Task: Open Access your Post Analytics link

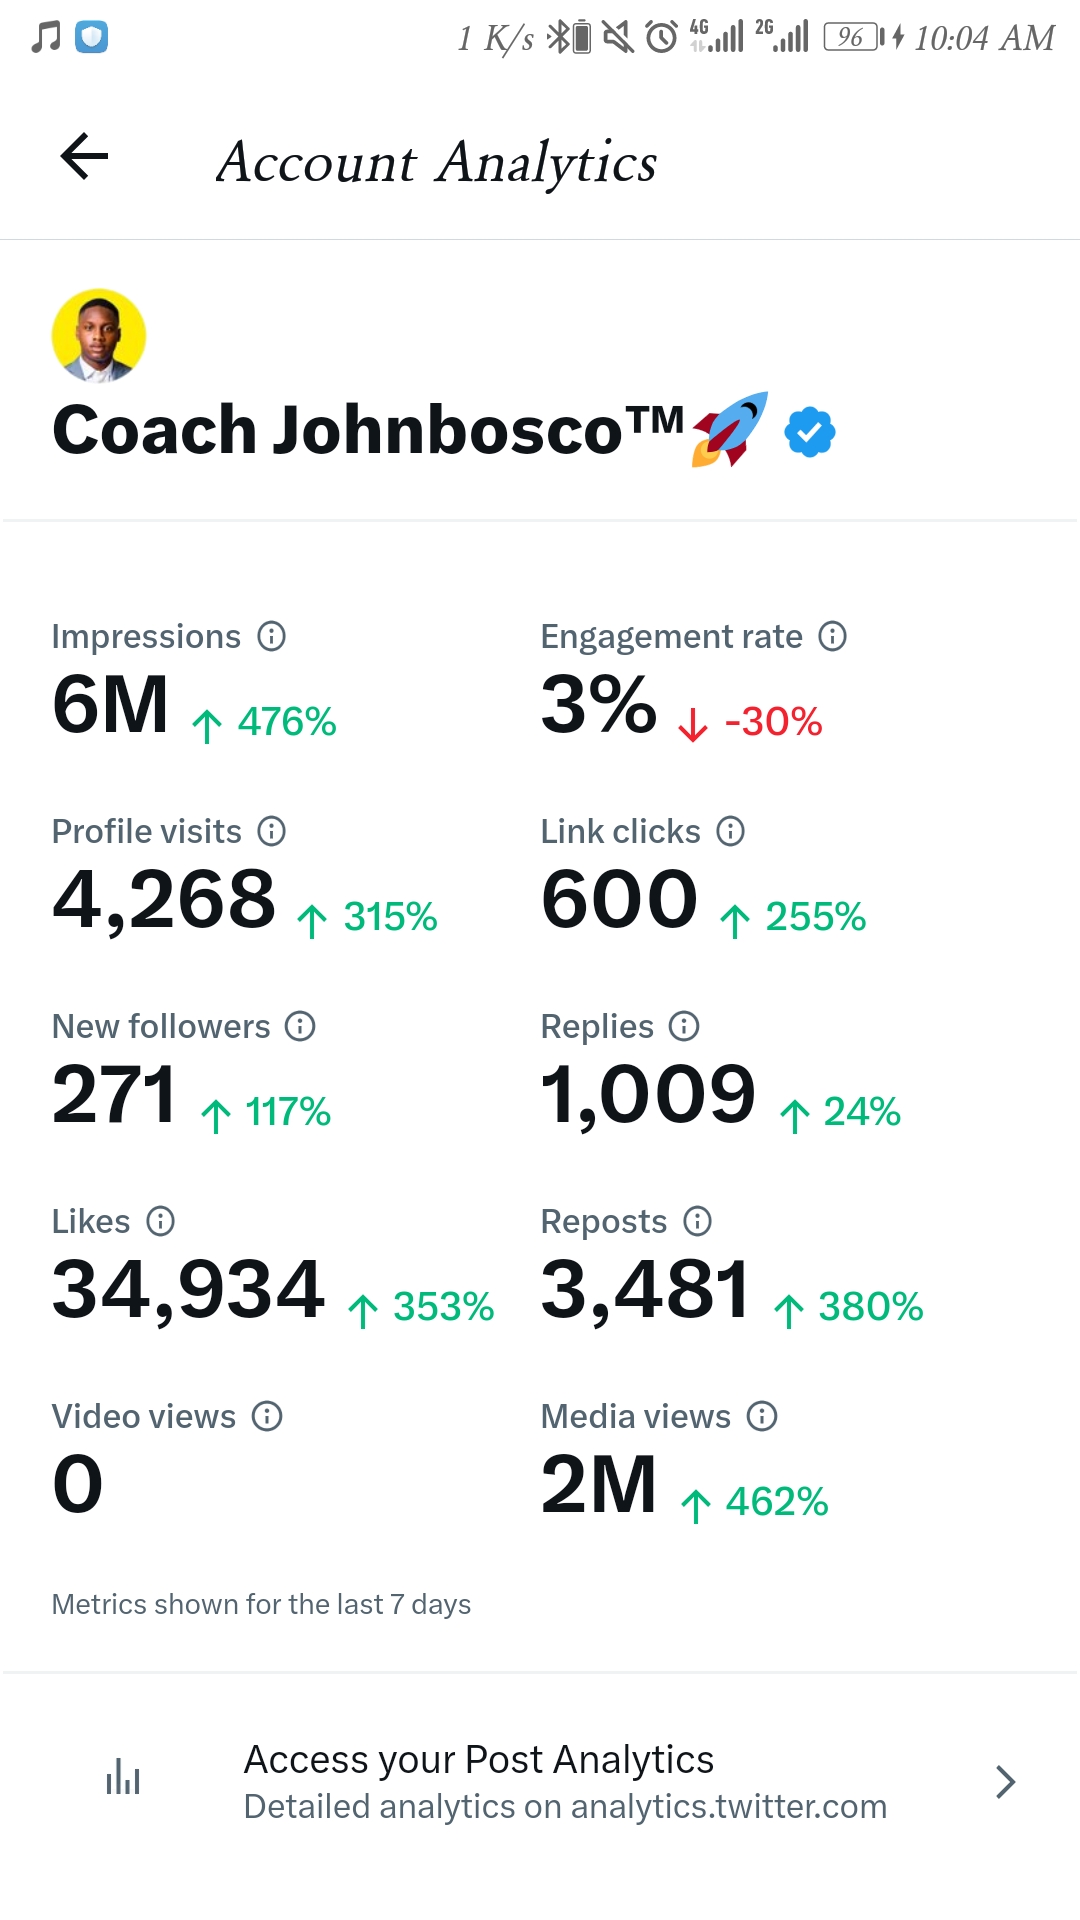Action: click(478, 1760)
